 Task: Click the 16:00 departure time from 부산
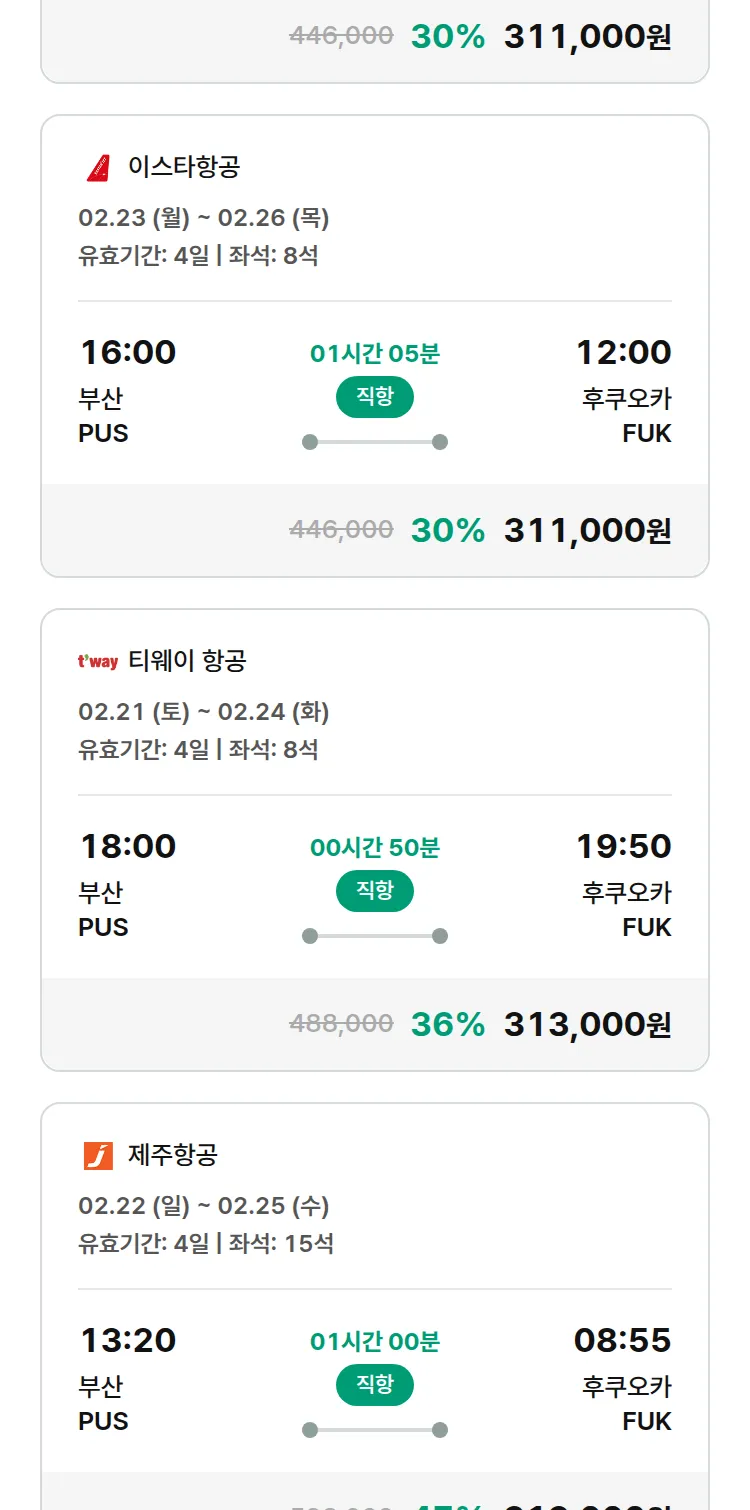pos(128,352)
